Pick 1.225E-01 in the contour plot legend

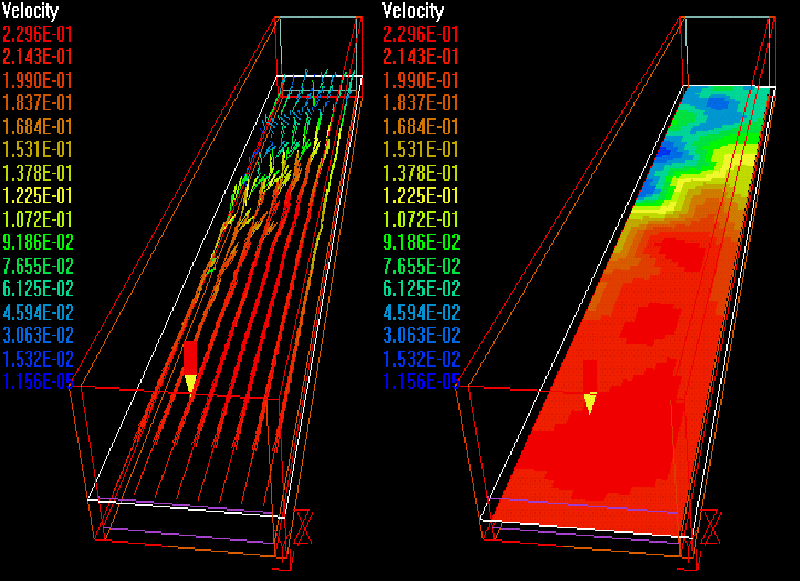[x=421, y=195]
